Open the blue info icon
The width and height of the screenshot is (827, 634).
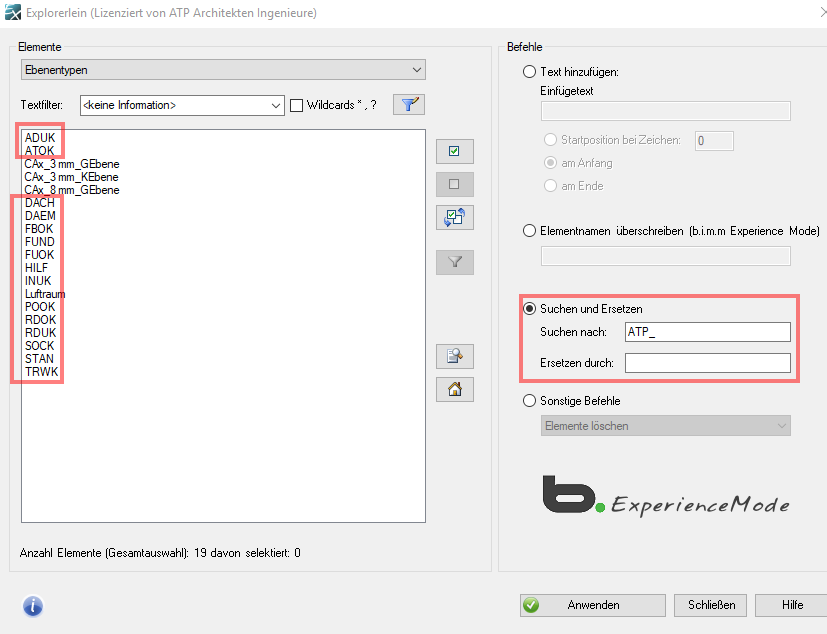tap(32, 605)
